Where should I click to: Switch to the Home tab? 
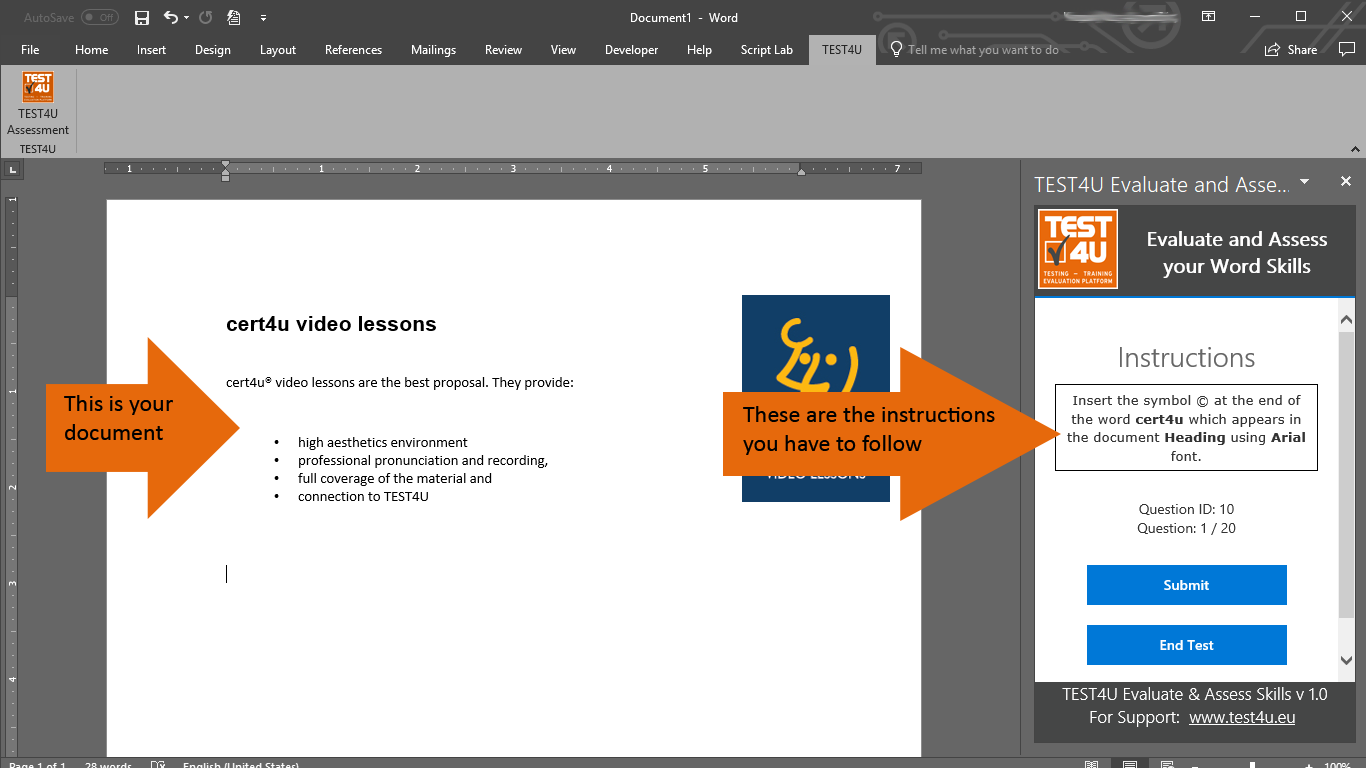92,50
